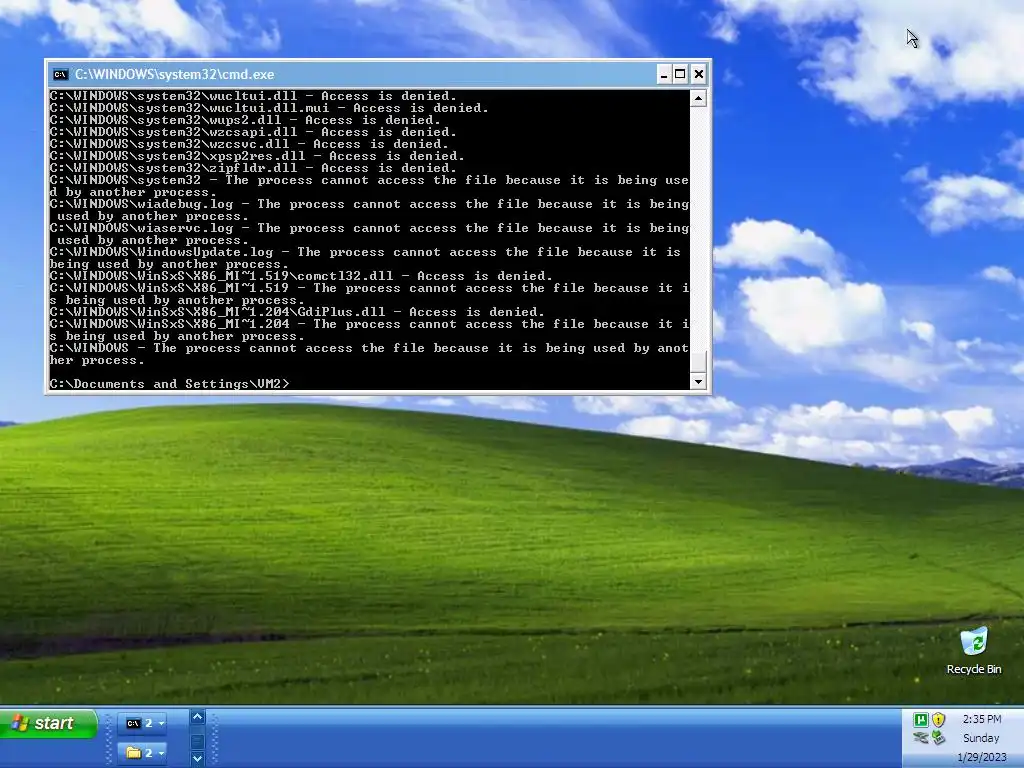Screen dimensions: 1024x768
Task: Click the cmd.exe title bar system icon
Action: (60, 74)
